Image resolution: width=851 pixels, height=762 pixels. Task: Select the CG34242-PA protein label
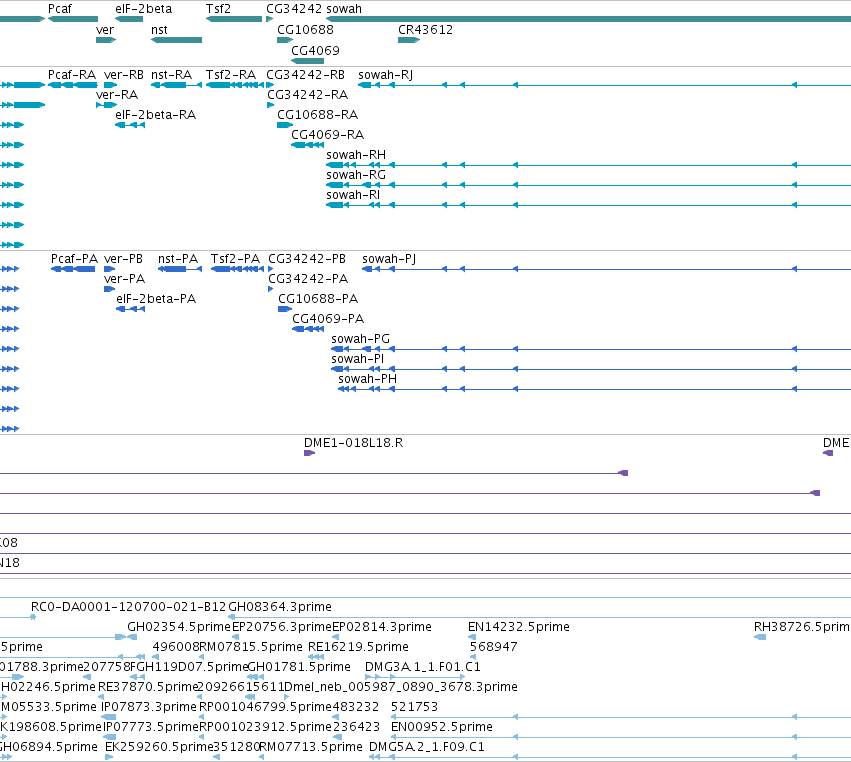308,279
